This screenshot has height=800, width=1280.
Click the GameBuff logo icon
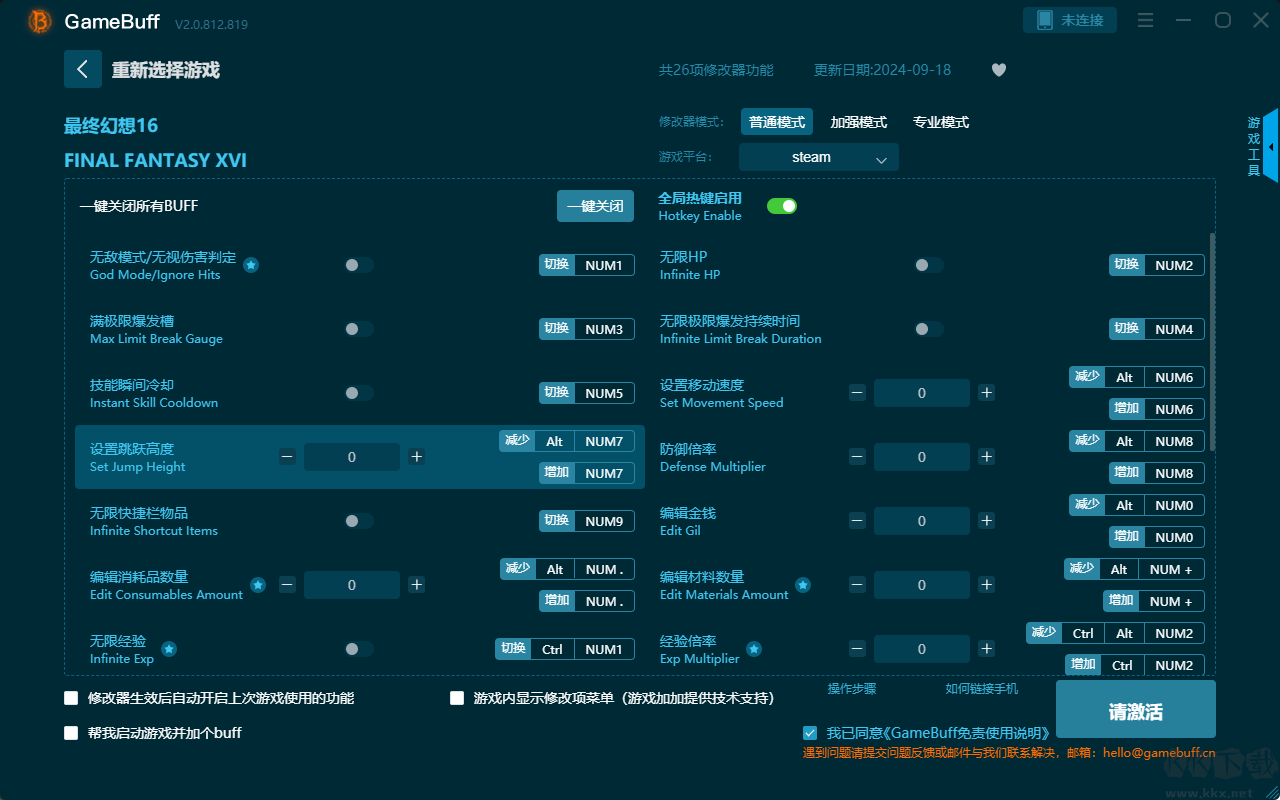pos(40,21)
